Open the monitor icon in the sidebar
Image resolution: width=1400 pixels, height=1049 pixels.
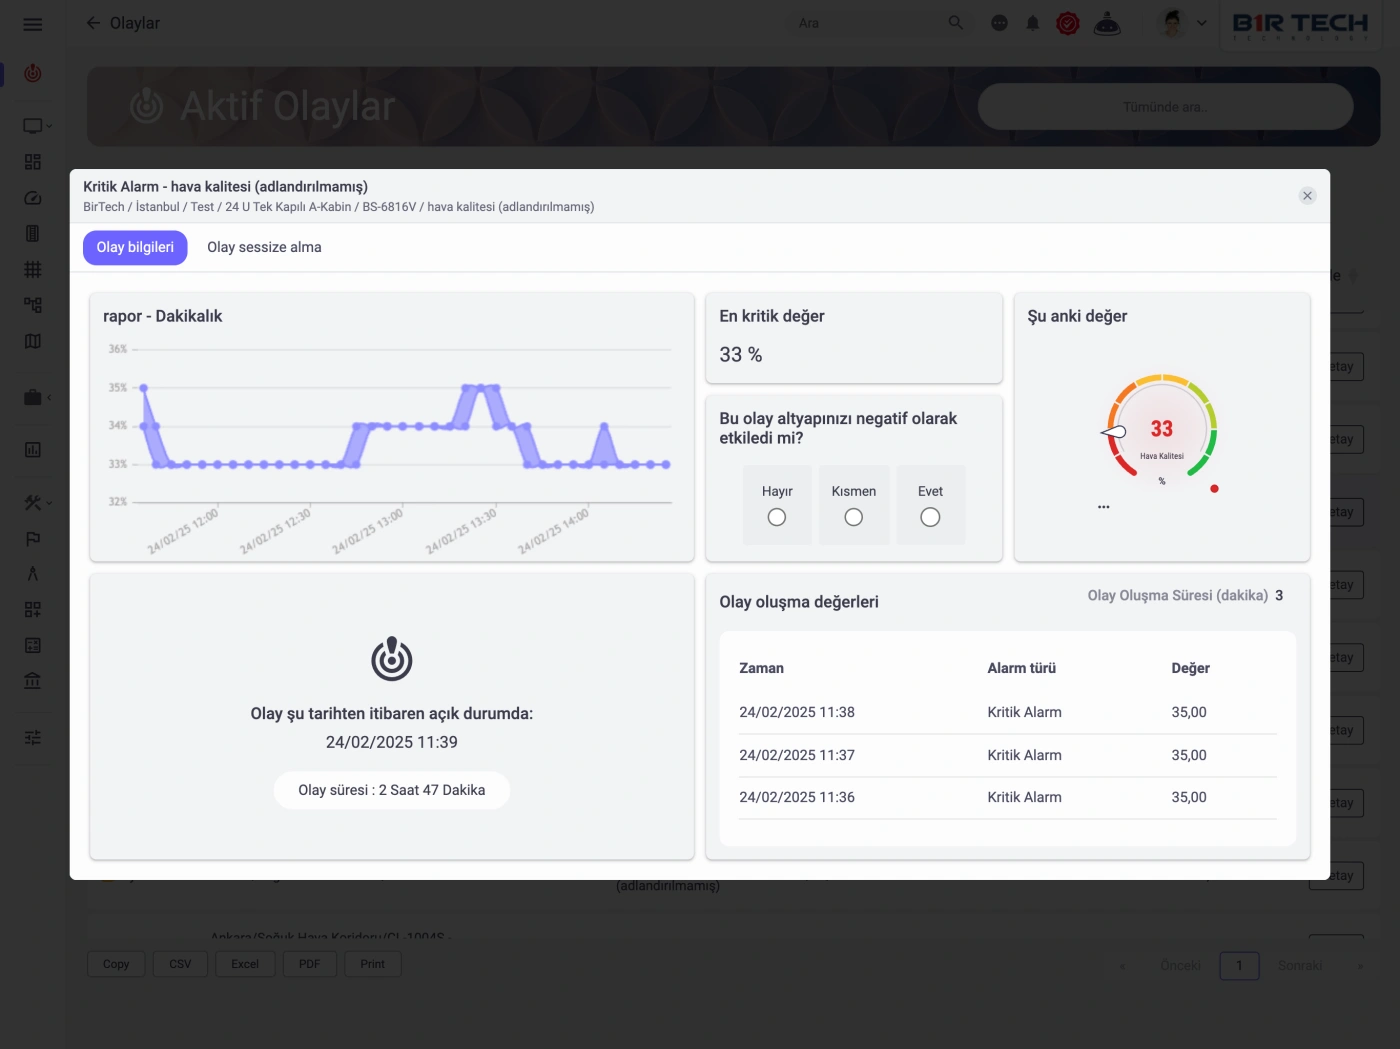pyautogui.click(x=32, y=126)
